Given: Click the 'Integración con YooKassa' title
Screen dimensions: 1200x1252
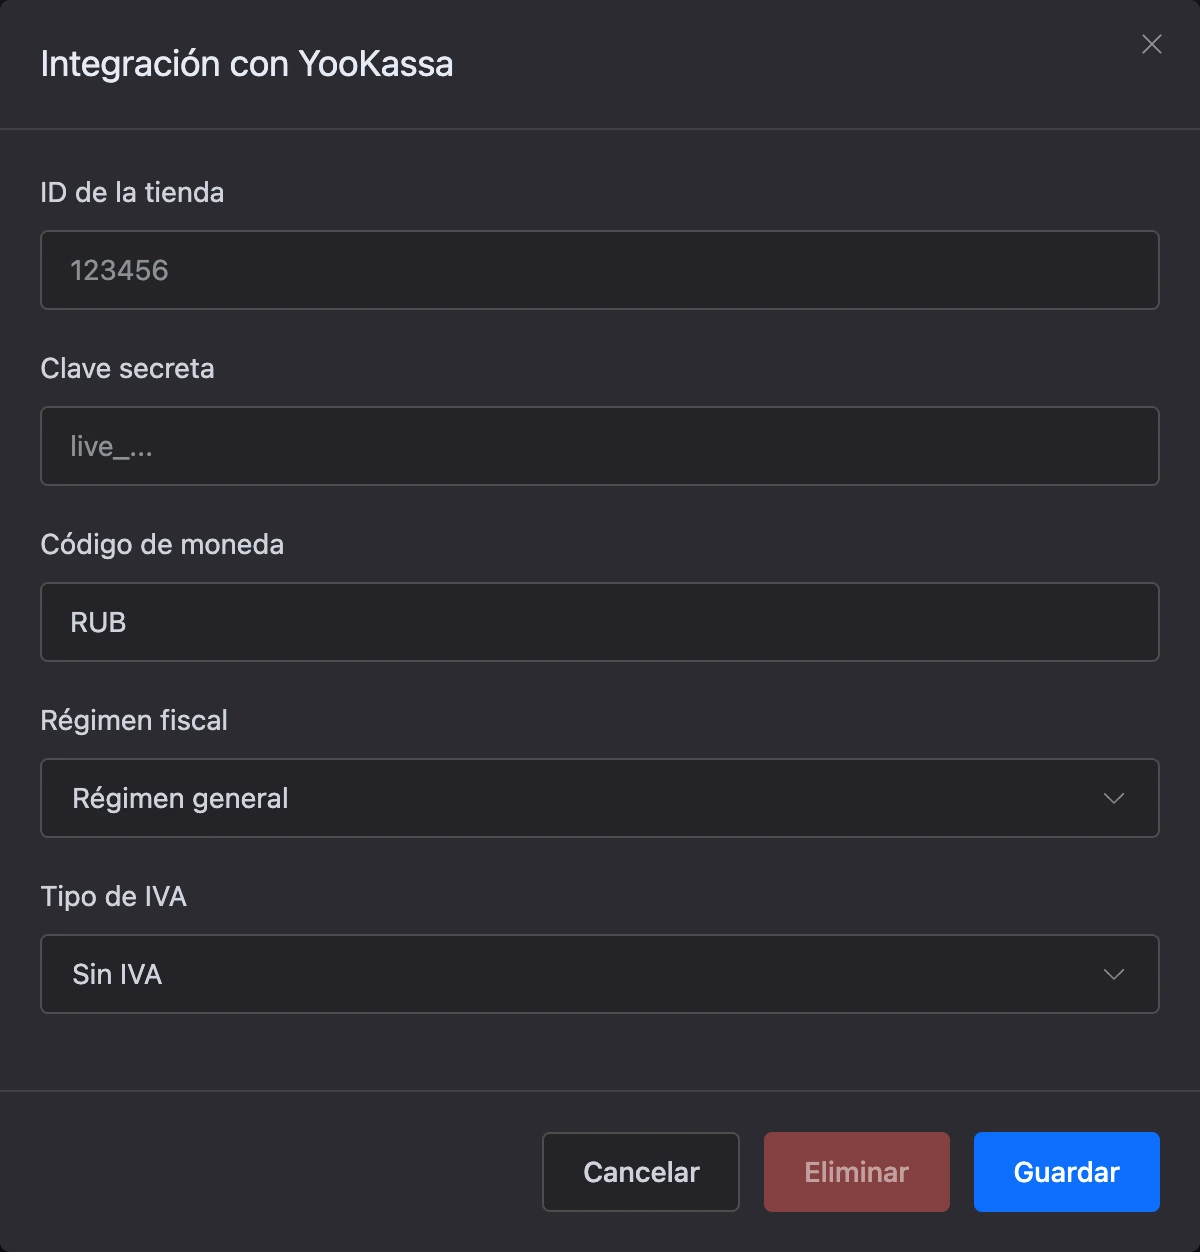Looking at the screenshot, I should (x=247, y=64).
